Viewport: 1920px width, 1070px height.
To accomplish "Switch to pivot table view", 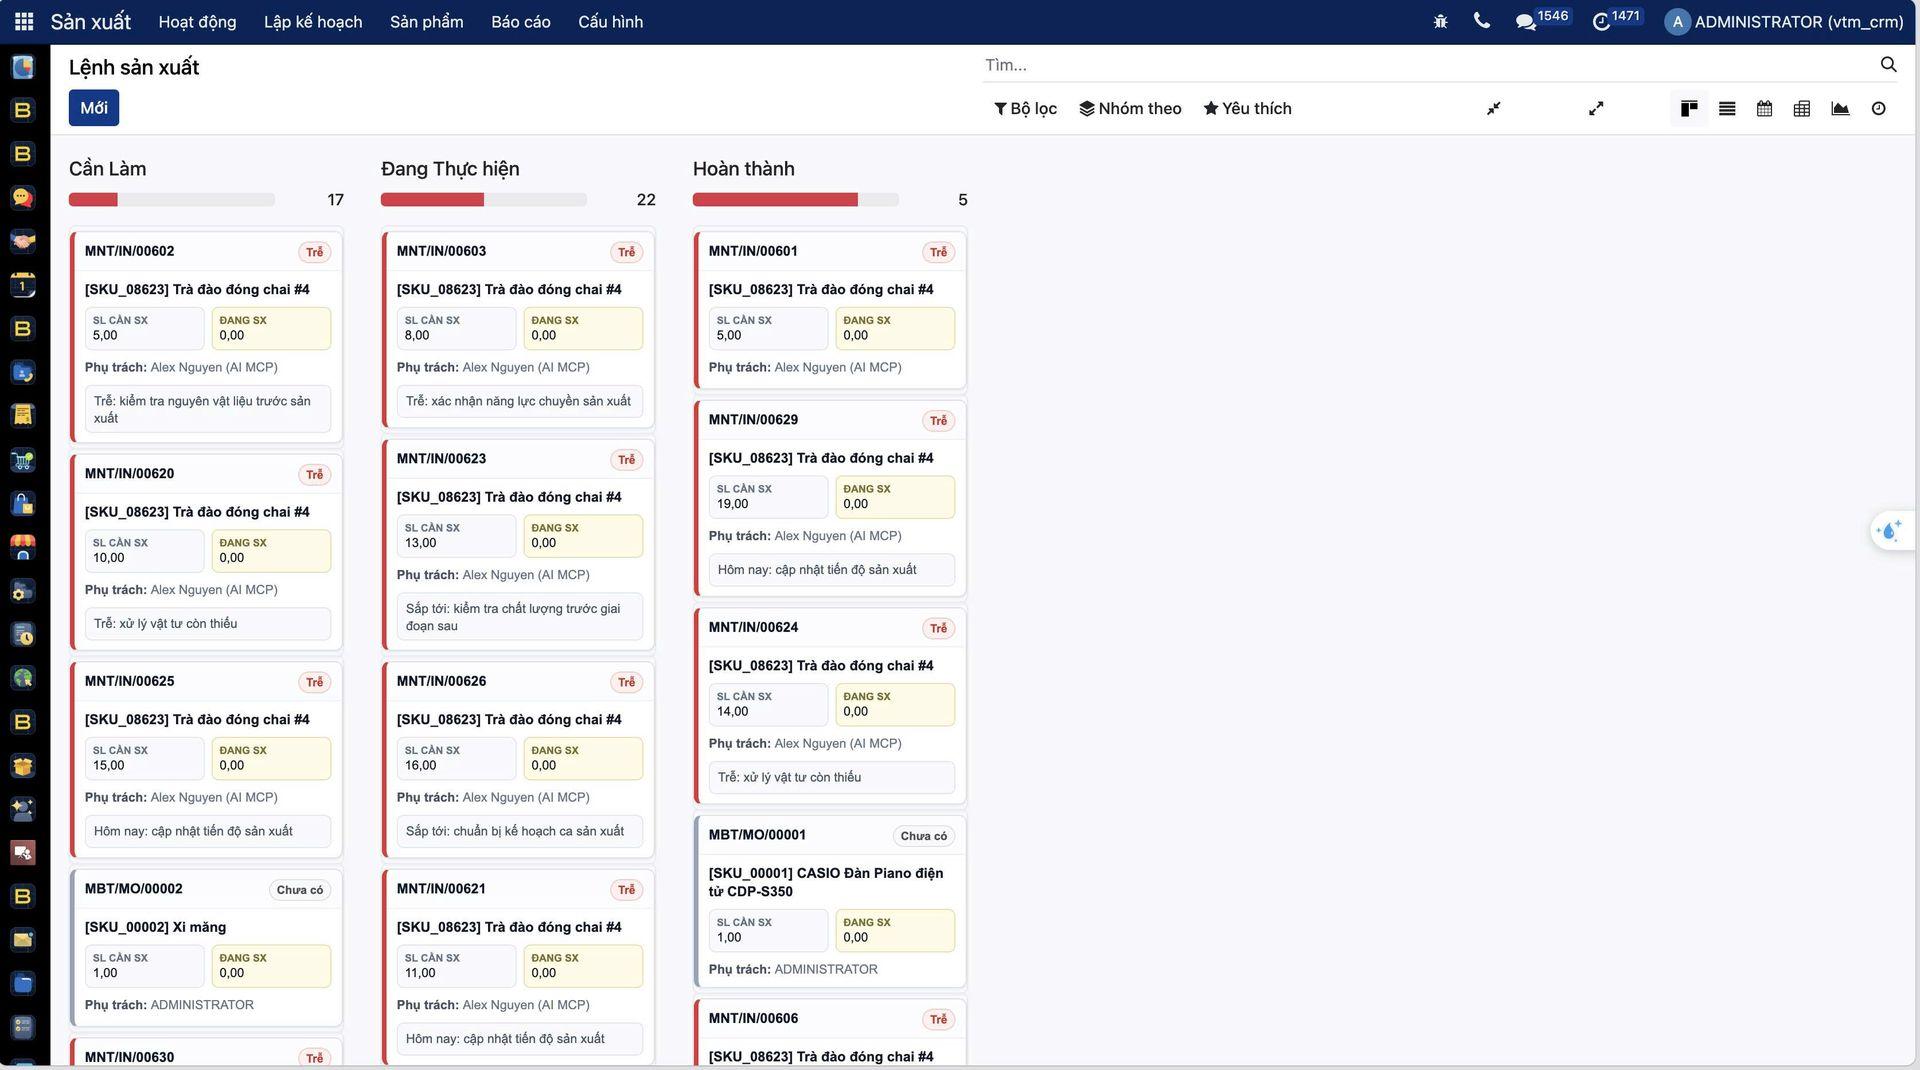I will pos(1802,108).
